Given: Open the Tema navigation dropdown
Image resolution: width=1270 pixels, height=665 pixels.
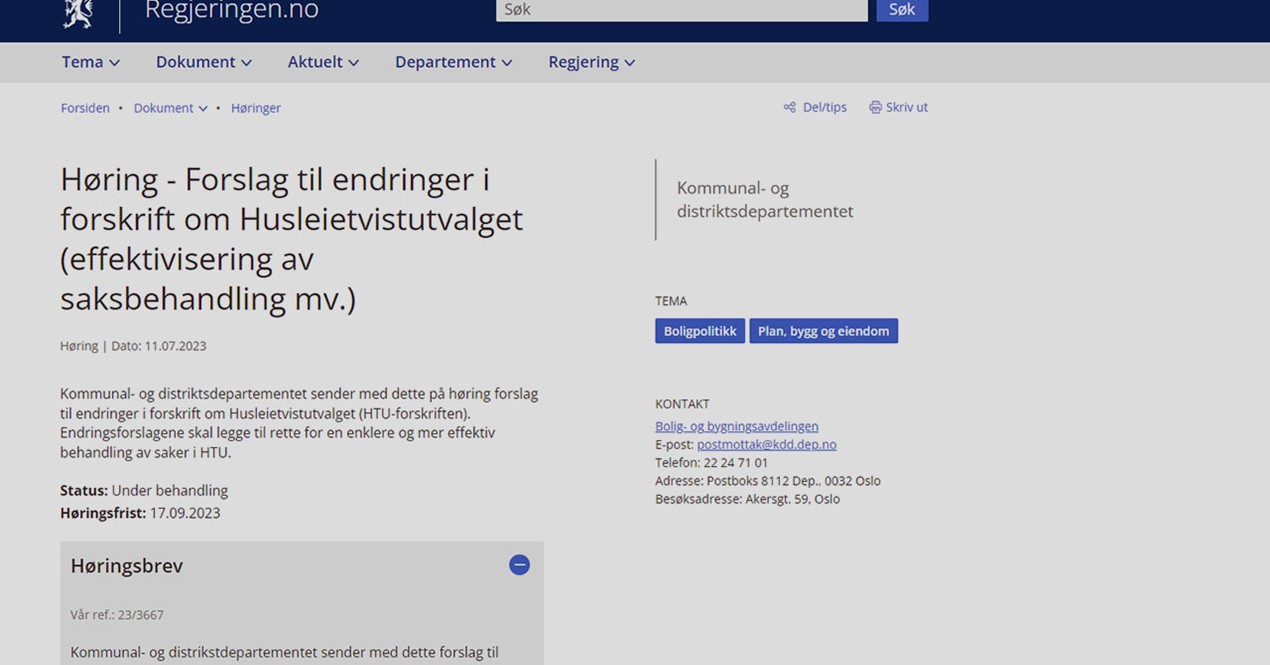Looking at the screenshot, I should pos(82,62).
